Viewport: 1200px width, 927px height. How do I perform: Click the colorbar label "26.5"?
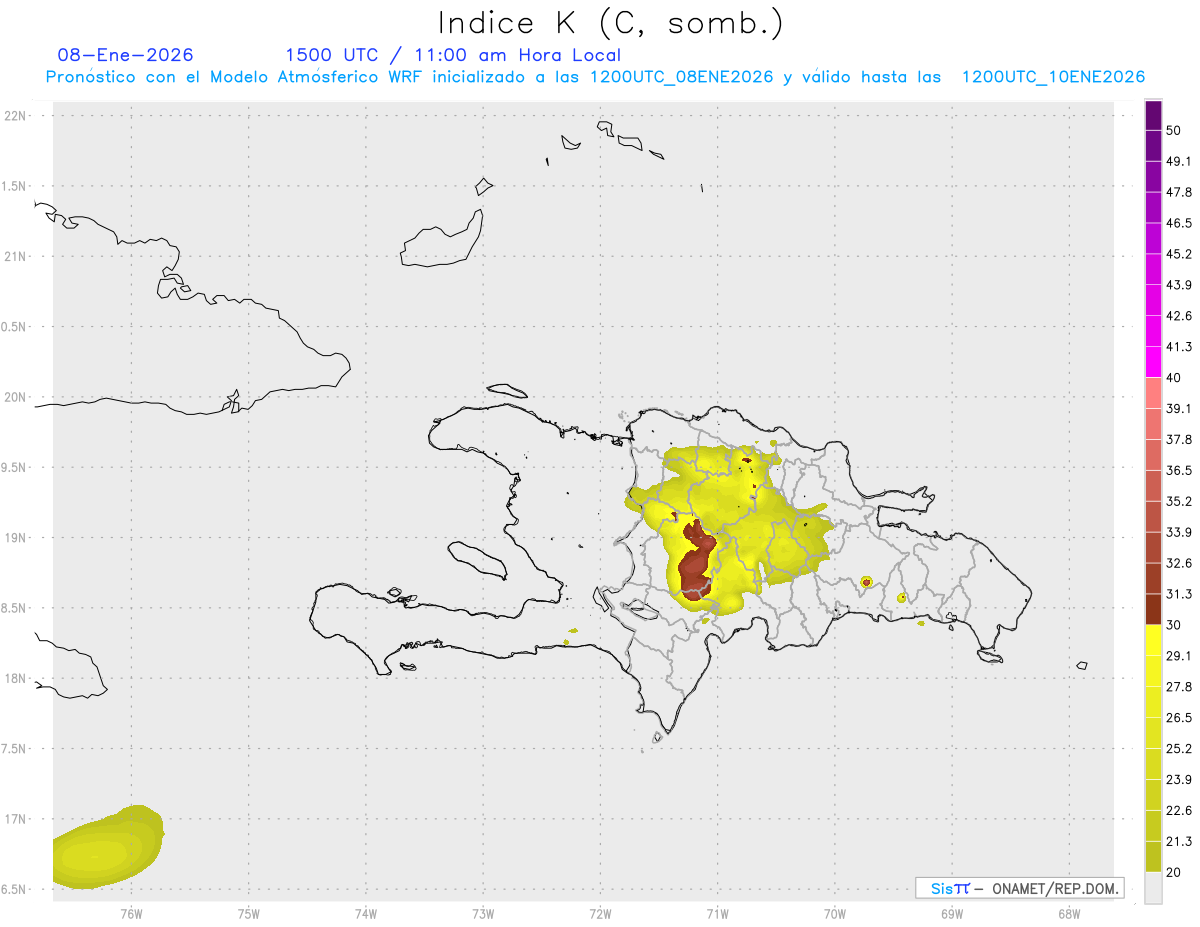(1179, 718)
